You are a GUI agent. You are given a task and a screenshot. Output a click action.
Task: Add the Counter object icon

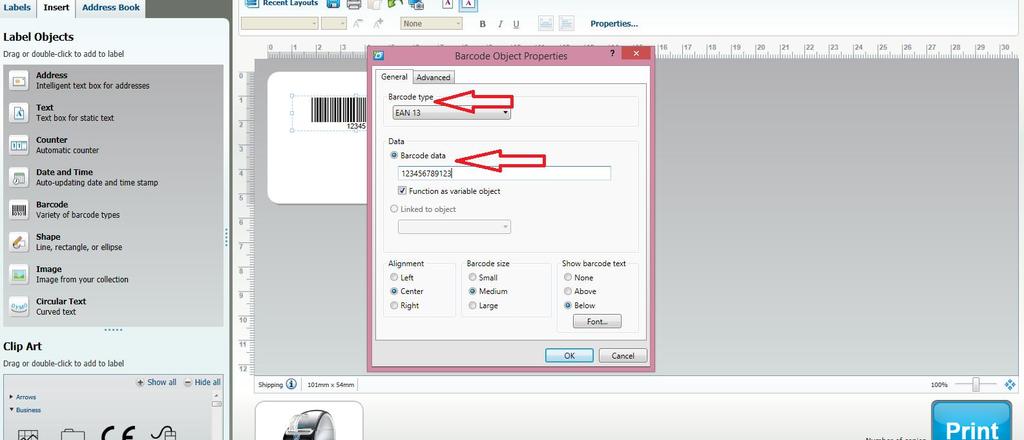(18, 145)
